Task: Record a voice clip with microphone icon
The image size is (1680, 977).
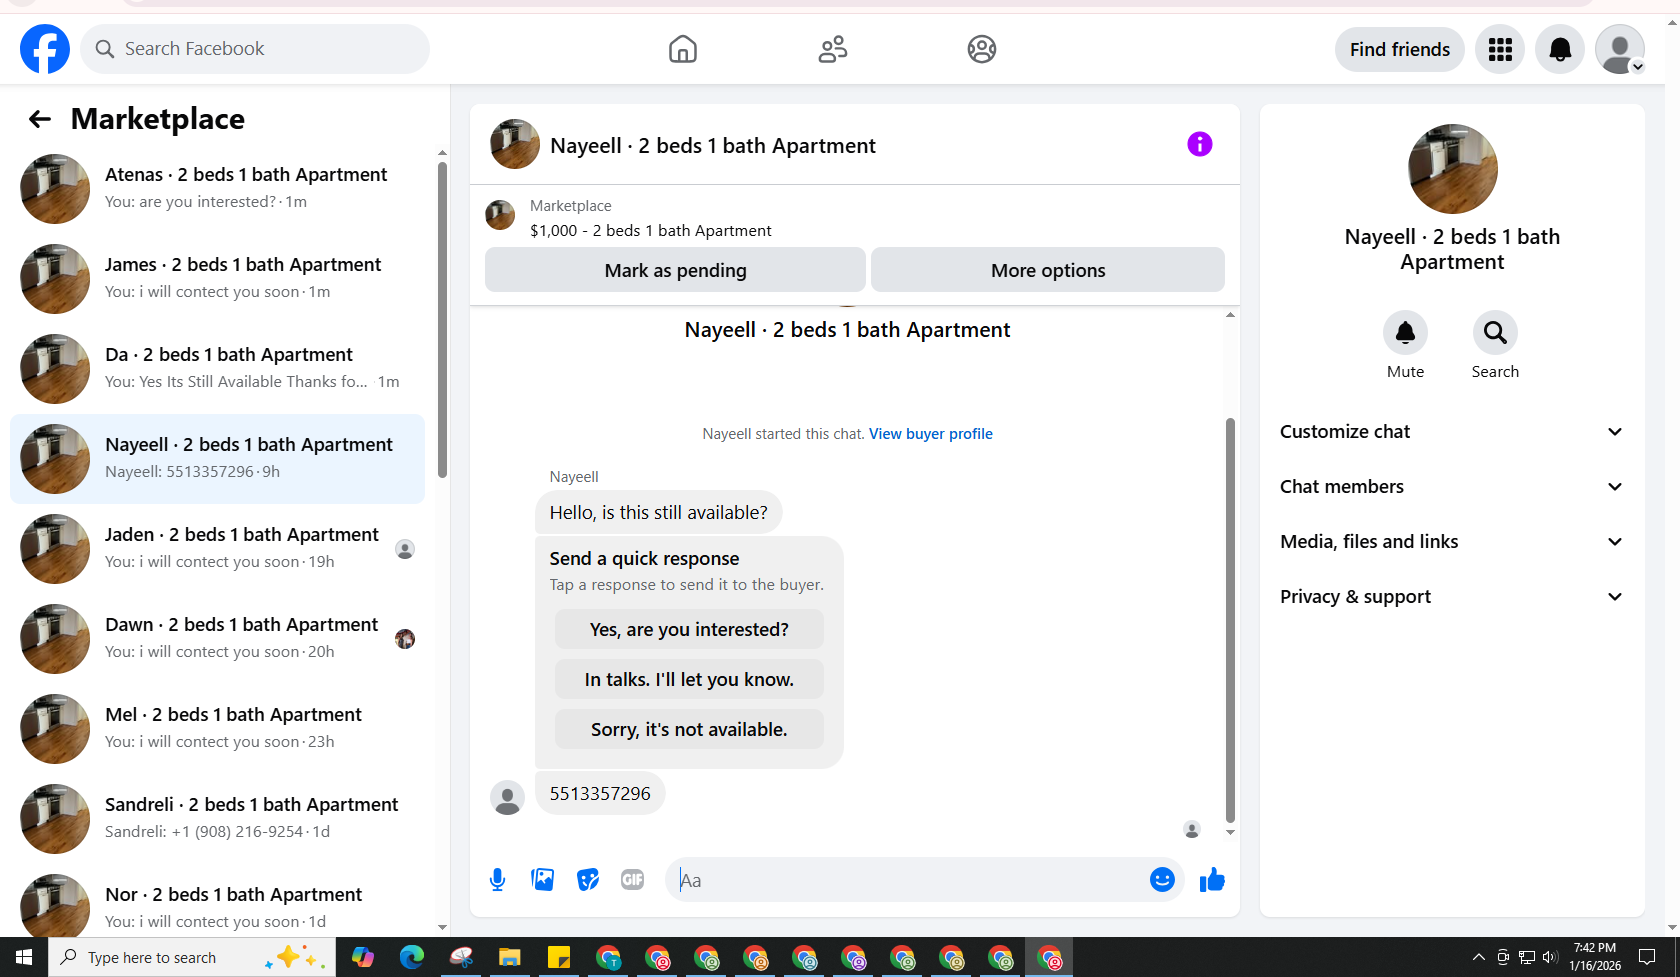Action: 497,880
